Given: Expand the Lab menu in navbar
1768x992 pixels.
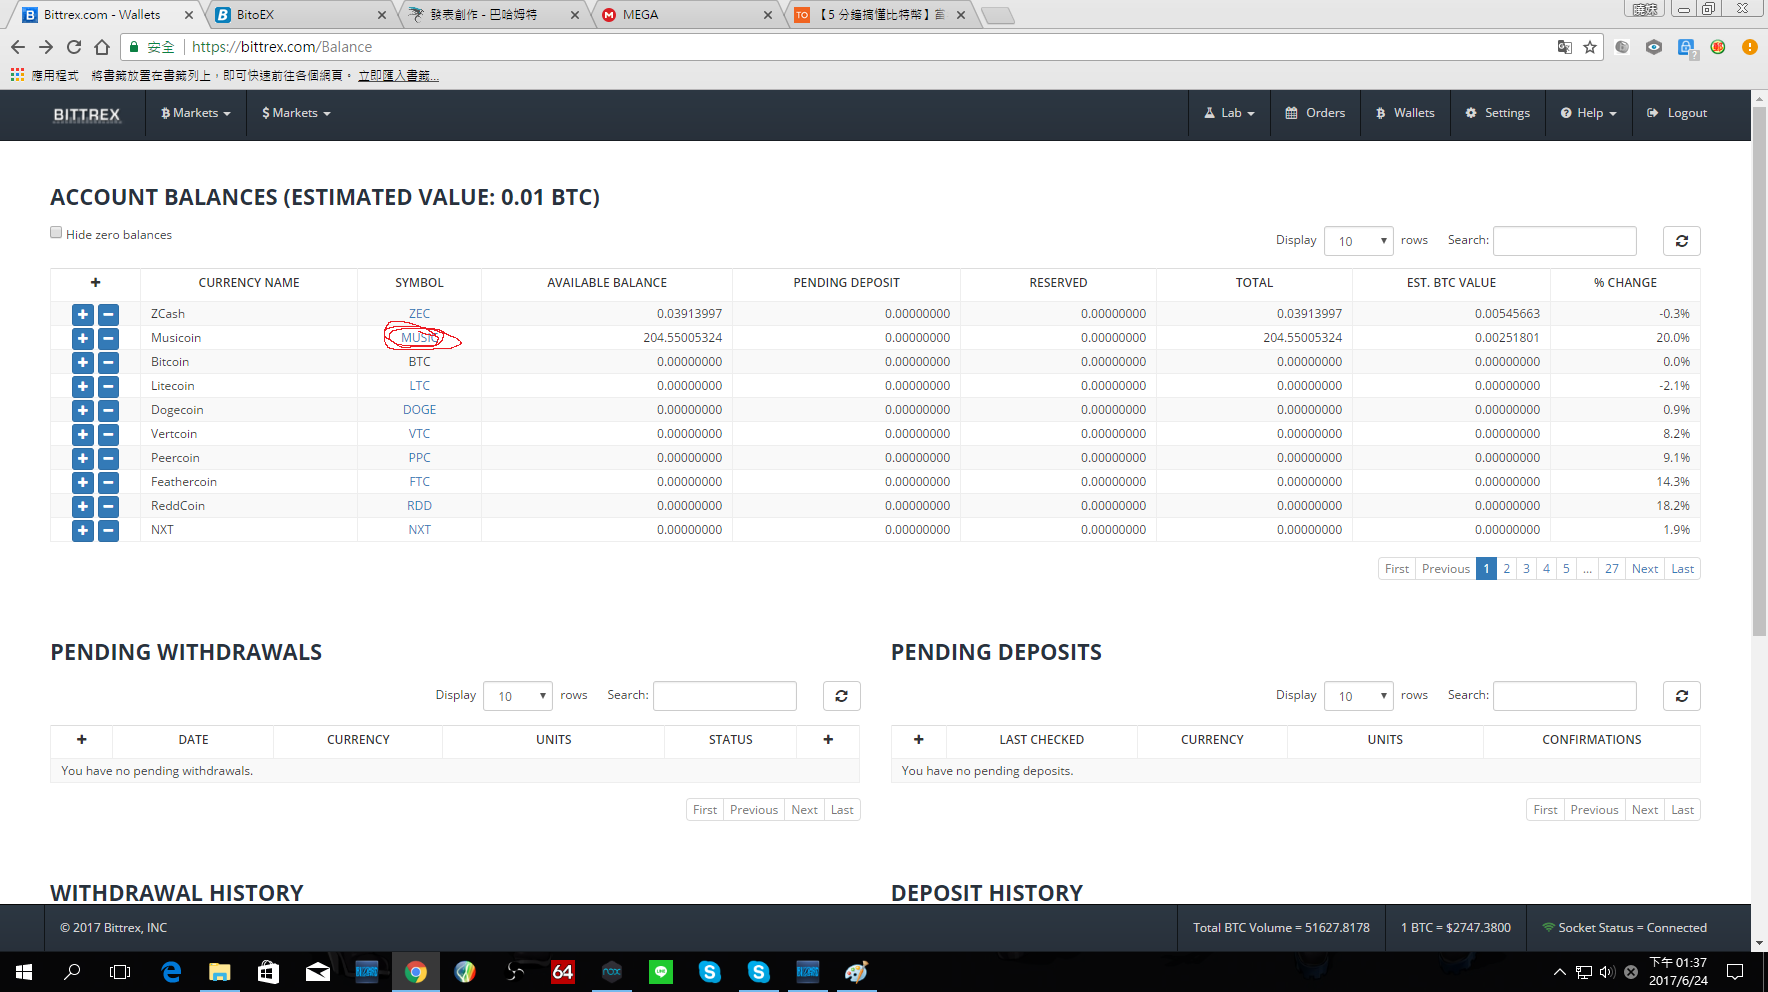Looking at the screenshot, I should (x=1229, y=113).
